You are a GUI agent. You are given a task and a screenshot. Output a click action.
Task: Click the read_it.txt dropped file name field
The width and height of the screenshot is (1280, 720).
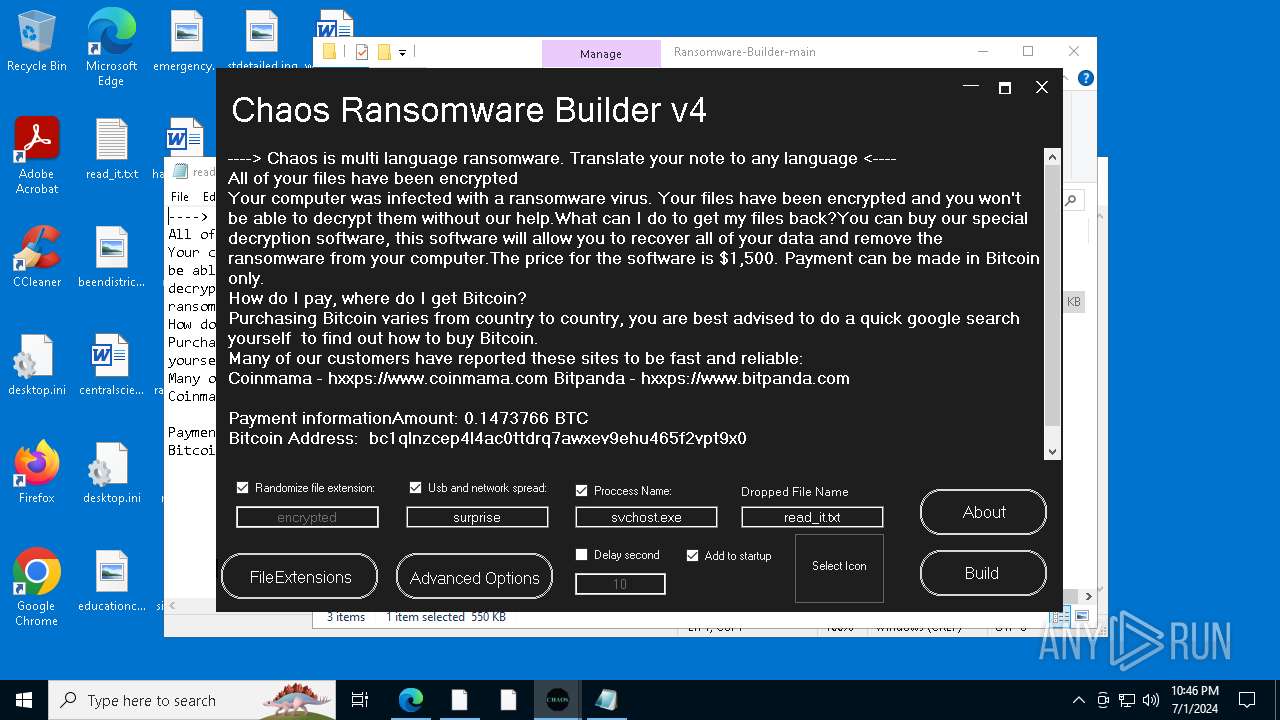[812, 517]
